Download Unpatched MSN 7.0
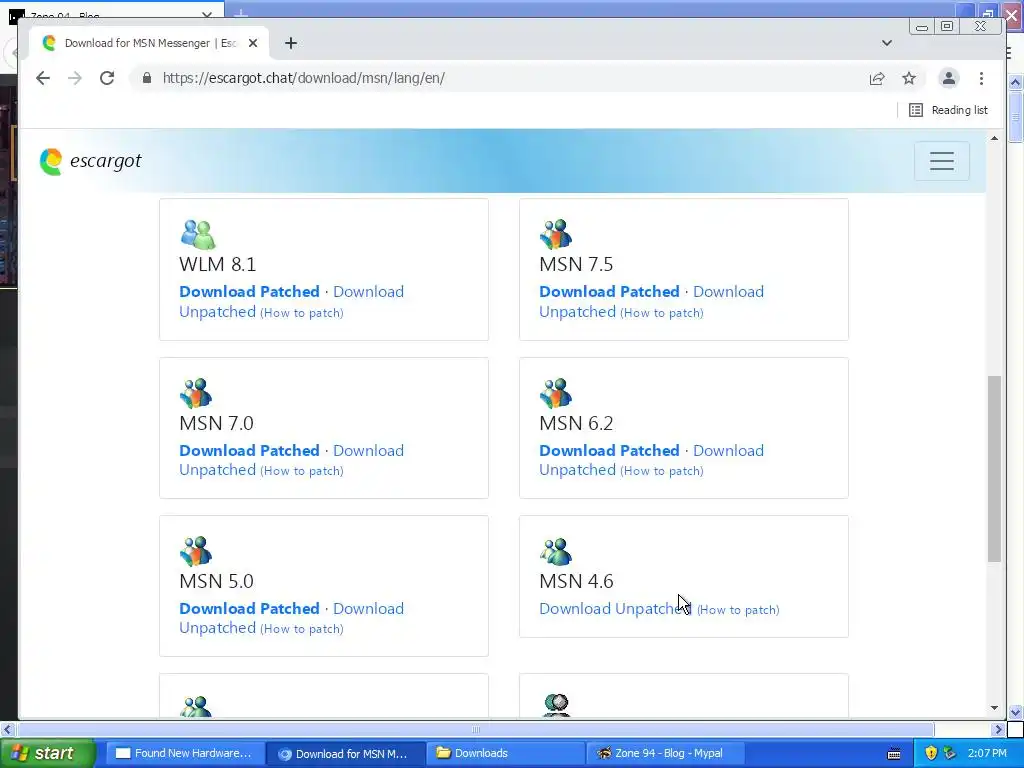This screenshot has height=768, width=1024. point(368,451)
